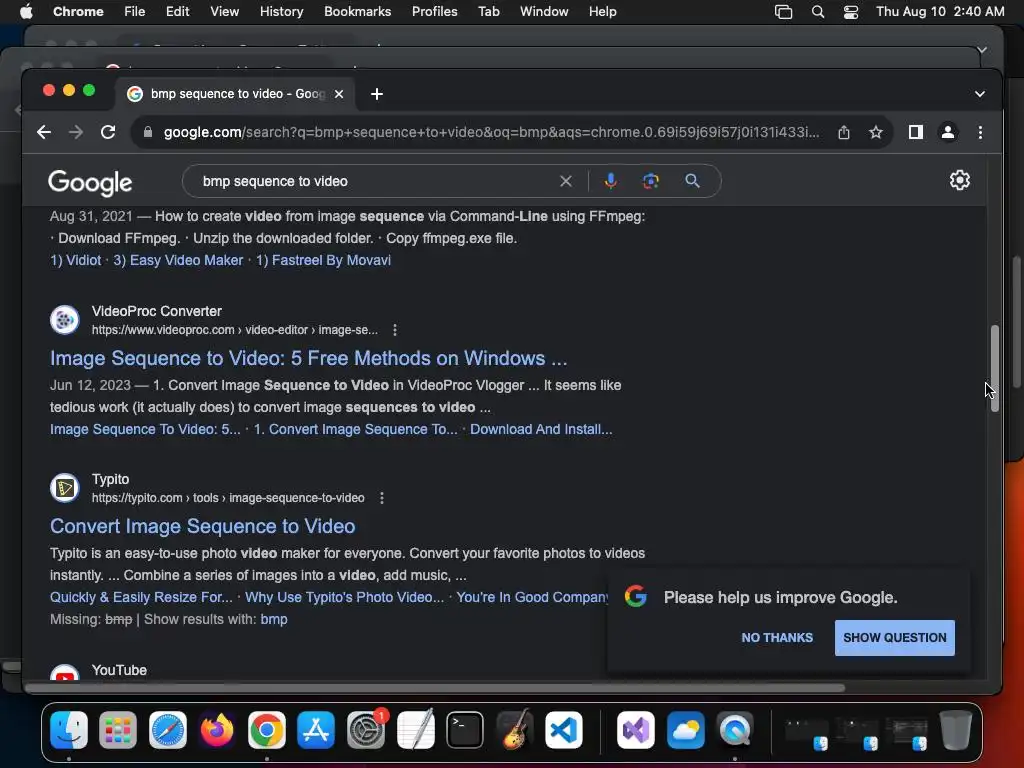Image resolution: width=1024 pixels, height=768 pixels.
Task: Open System Settings from the Dock
Action: 366,729
